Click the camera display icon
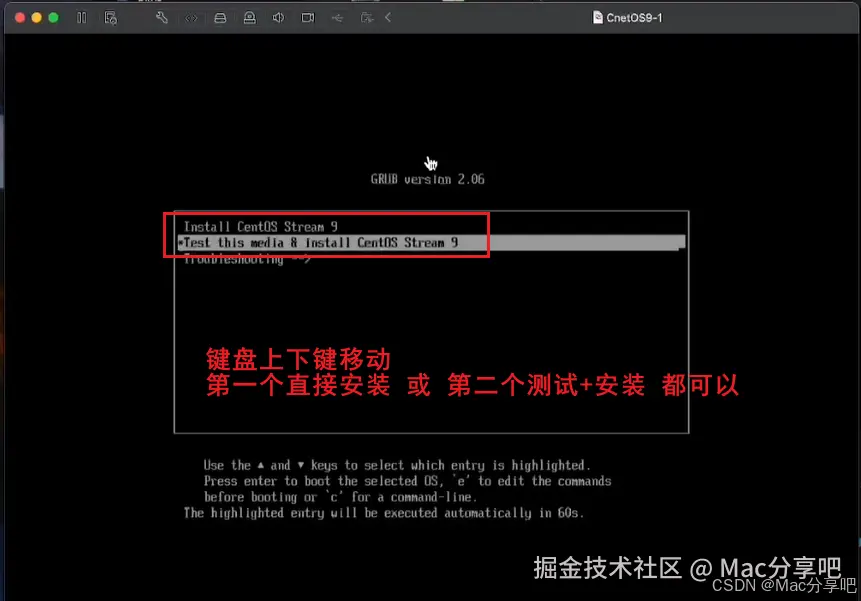 307,17
